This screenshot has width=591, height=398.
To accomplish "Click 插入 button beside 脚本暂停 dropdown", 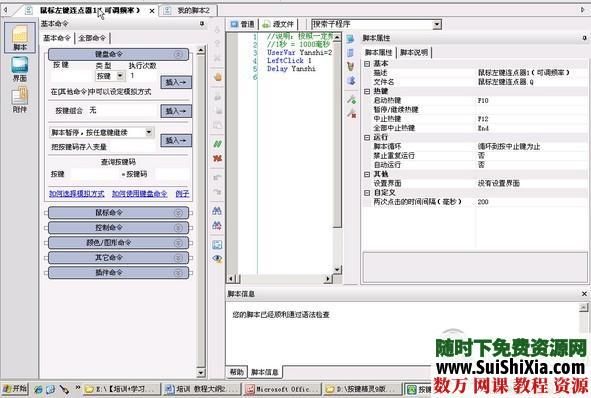I will click(x=176, y=141).
